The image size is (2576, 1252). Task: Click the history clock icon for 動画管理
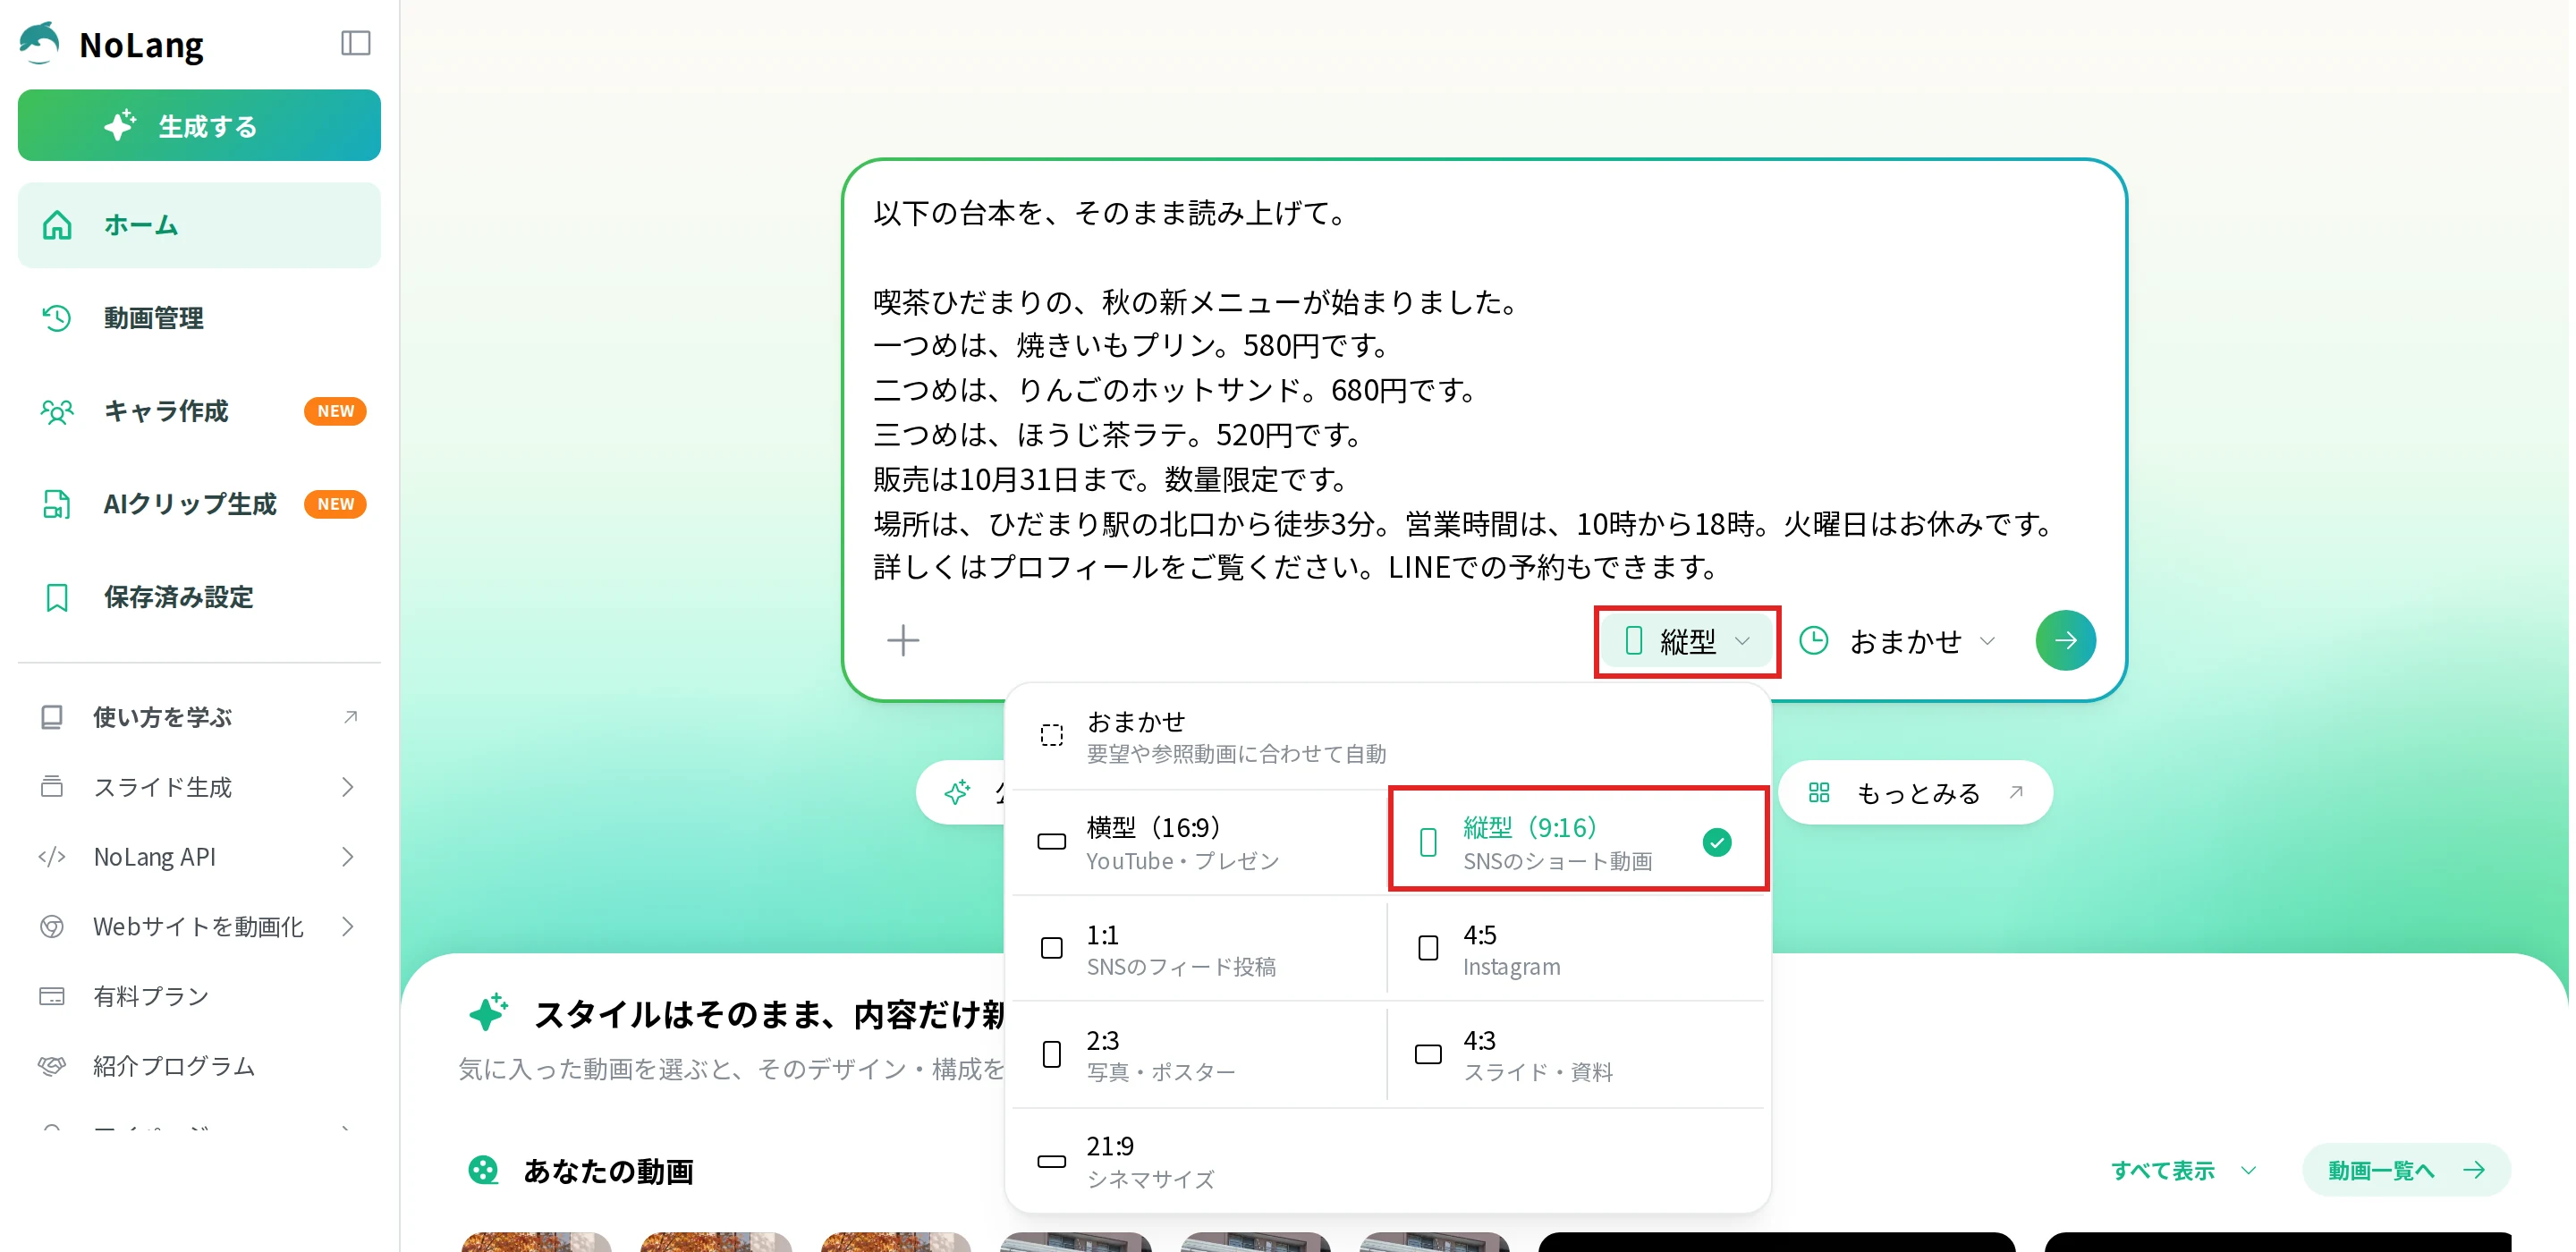point(57,318)
